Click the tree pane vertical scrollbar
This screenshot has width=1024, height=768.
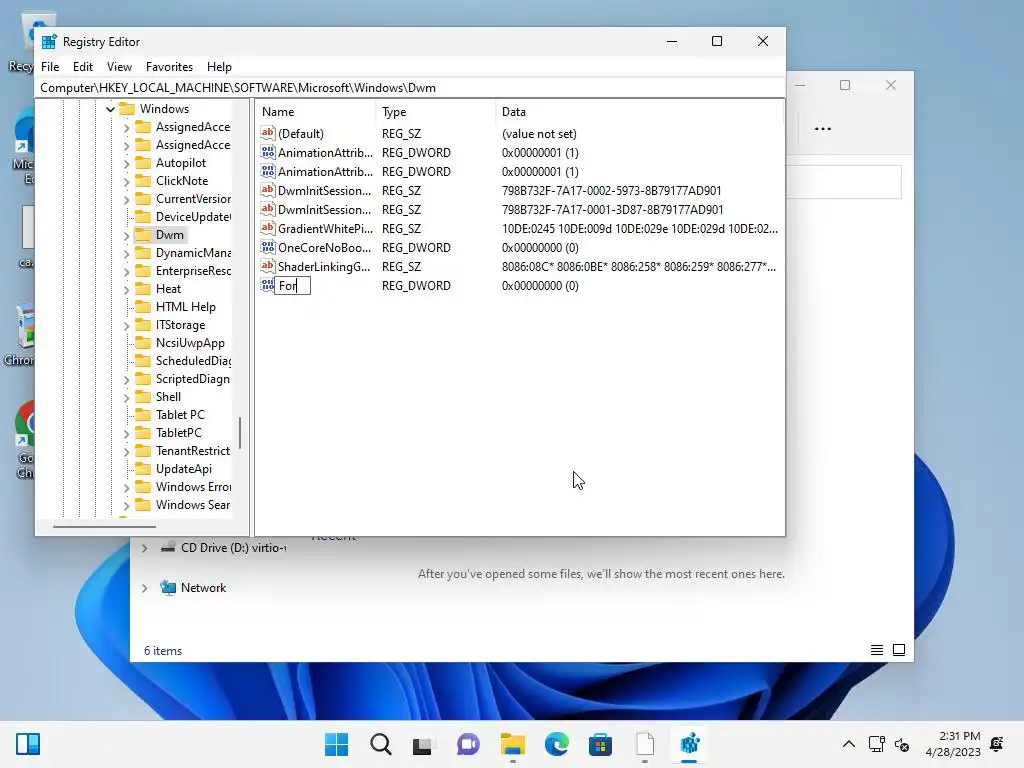pos(240,434)
